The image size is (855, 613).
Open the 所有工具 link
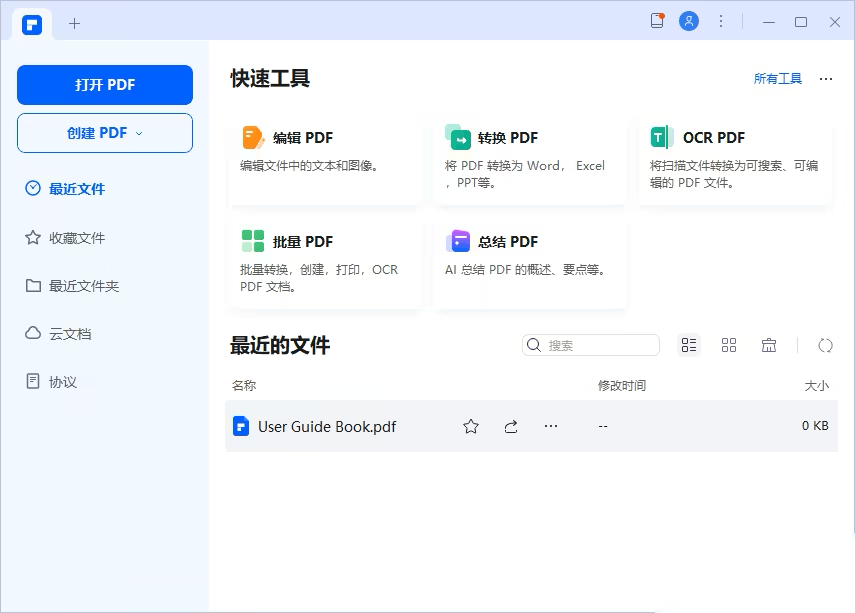pyautogui.click(x=777, y=79)
